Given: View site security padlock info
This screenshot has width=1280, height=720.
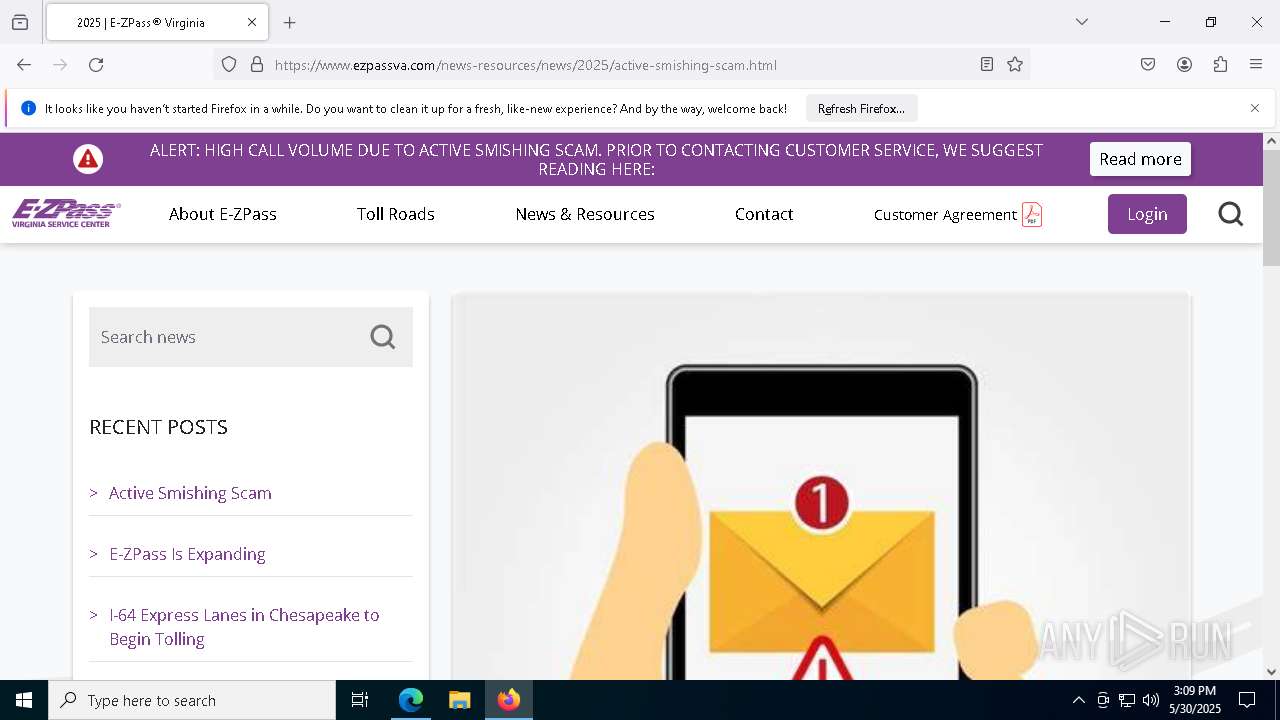Looking at the screenshot, I should (257, 65).
